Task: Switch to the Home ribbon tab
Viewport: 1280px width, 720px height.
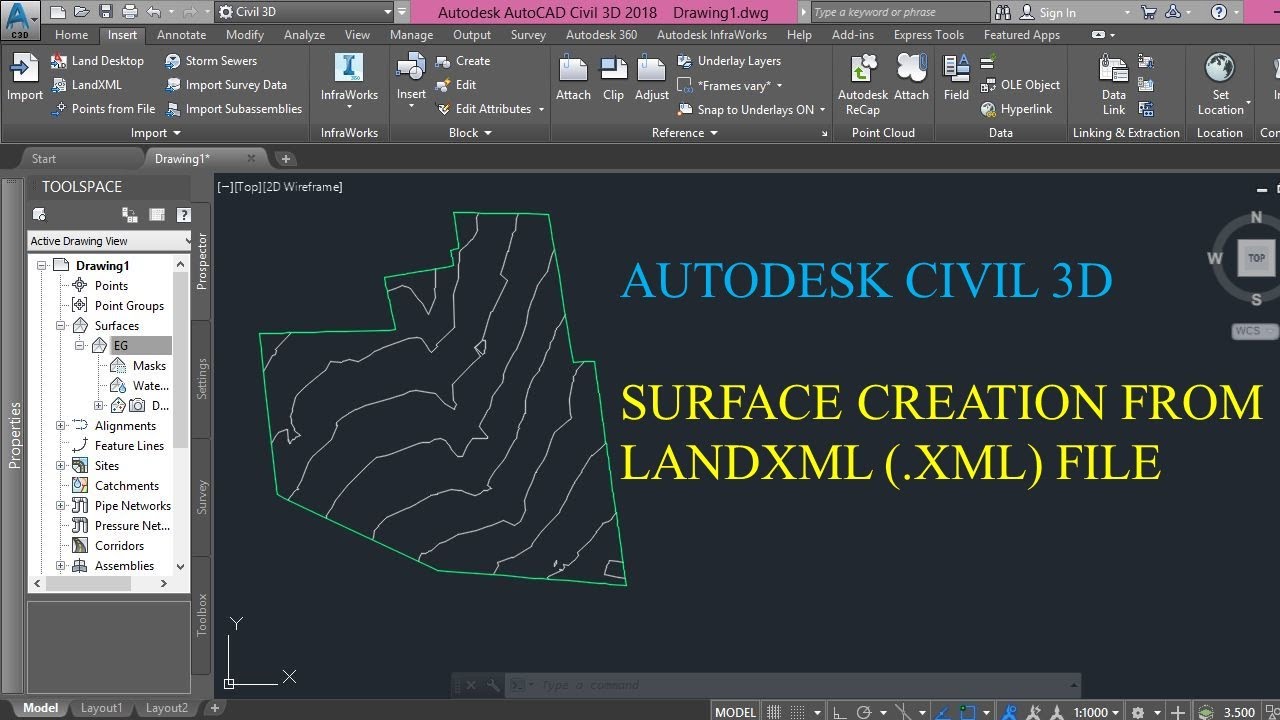Action: point(71,35)
